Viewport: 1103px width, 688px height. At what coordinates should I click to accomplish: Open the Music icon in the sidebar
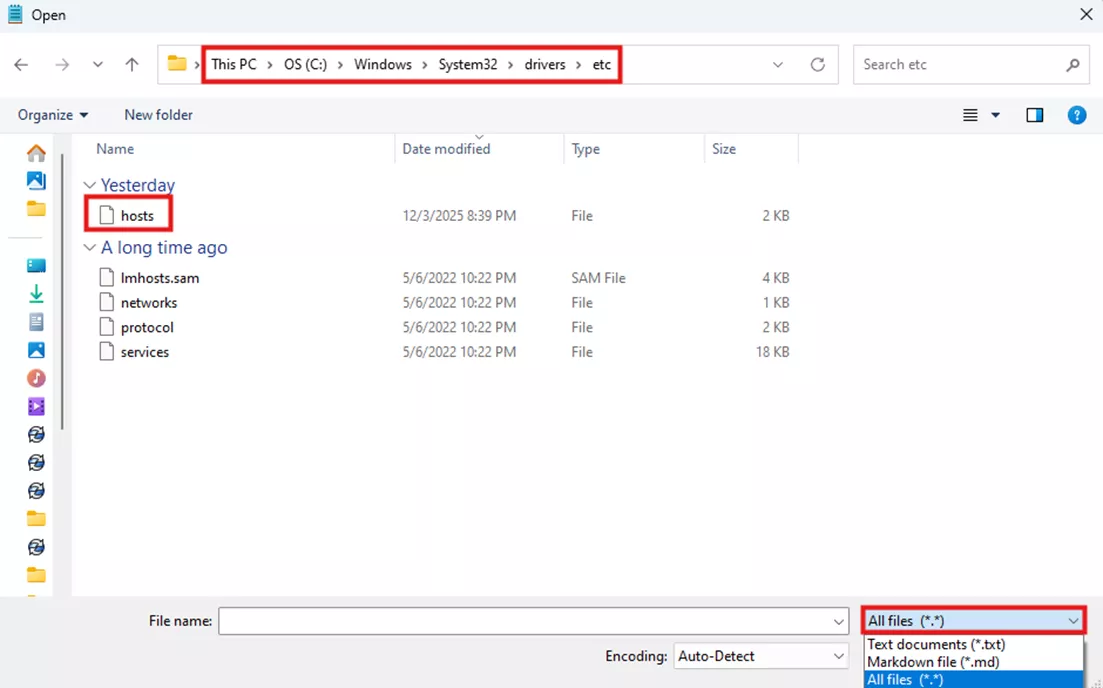click(34, 378)
